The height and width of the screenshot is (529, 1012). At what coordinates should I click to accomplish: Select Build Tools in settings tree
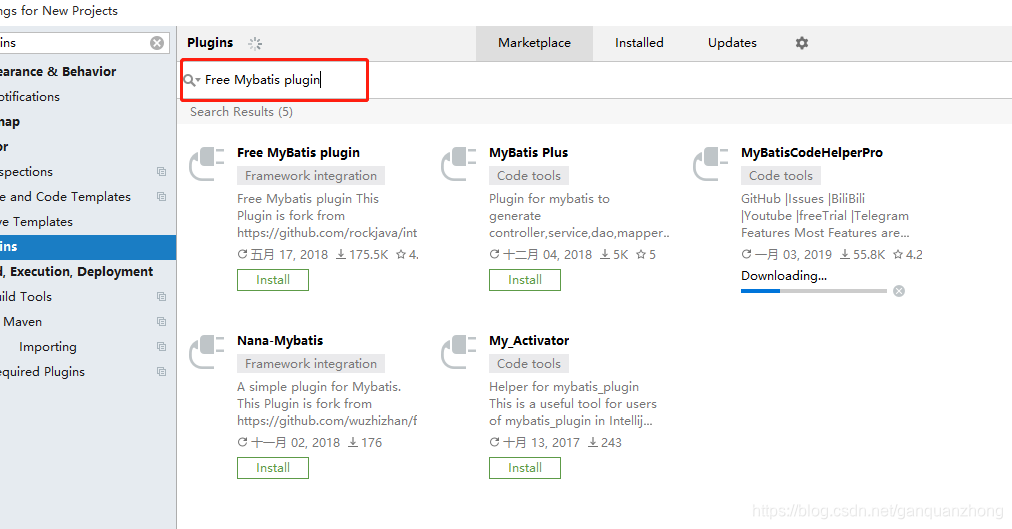[26, 297]
